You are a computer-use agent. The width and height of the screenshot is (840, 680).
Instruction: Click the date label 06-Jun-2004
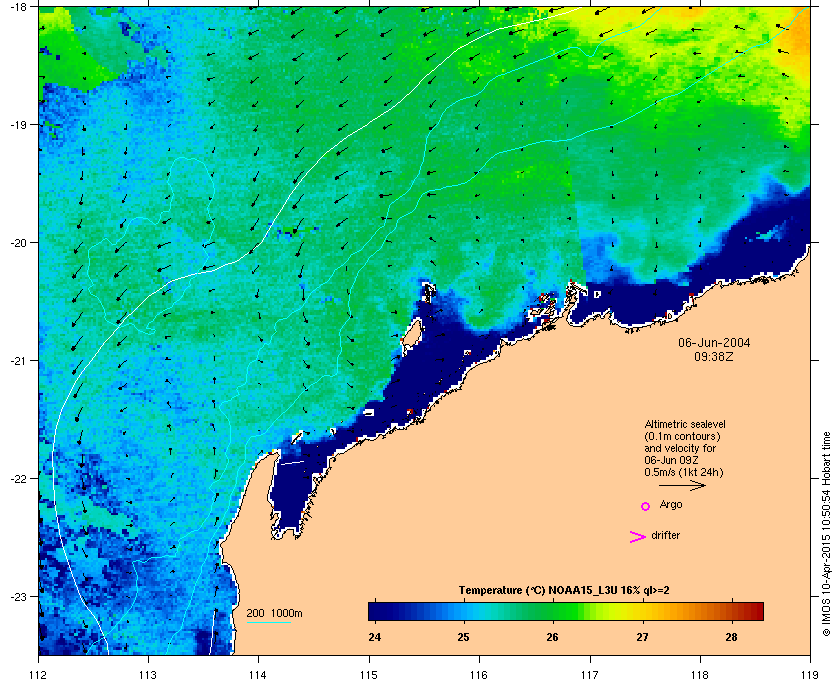tap(714, 343)
